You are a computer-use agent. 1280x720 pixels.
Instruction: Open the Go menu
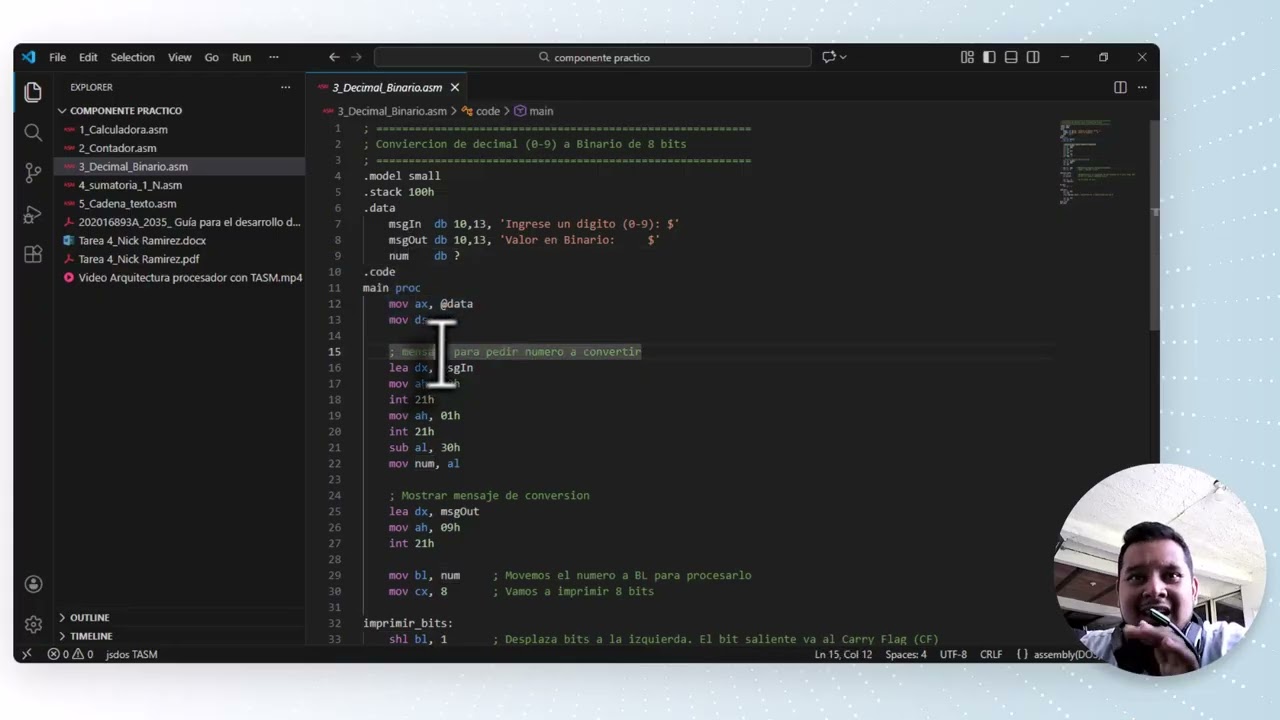[x=212, y=57]
